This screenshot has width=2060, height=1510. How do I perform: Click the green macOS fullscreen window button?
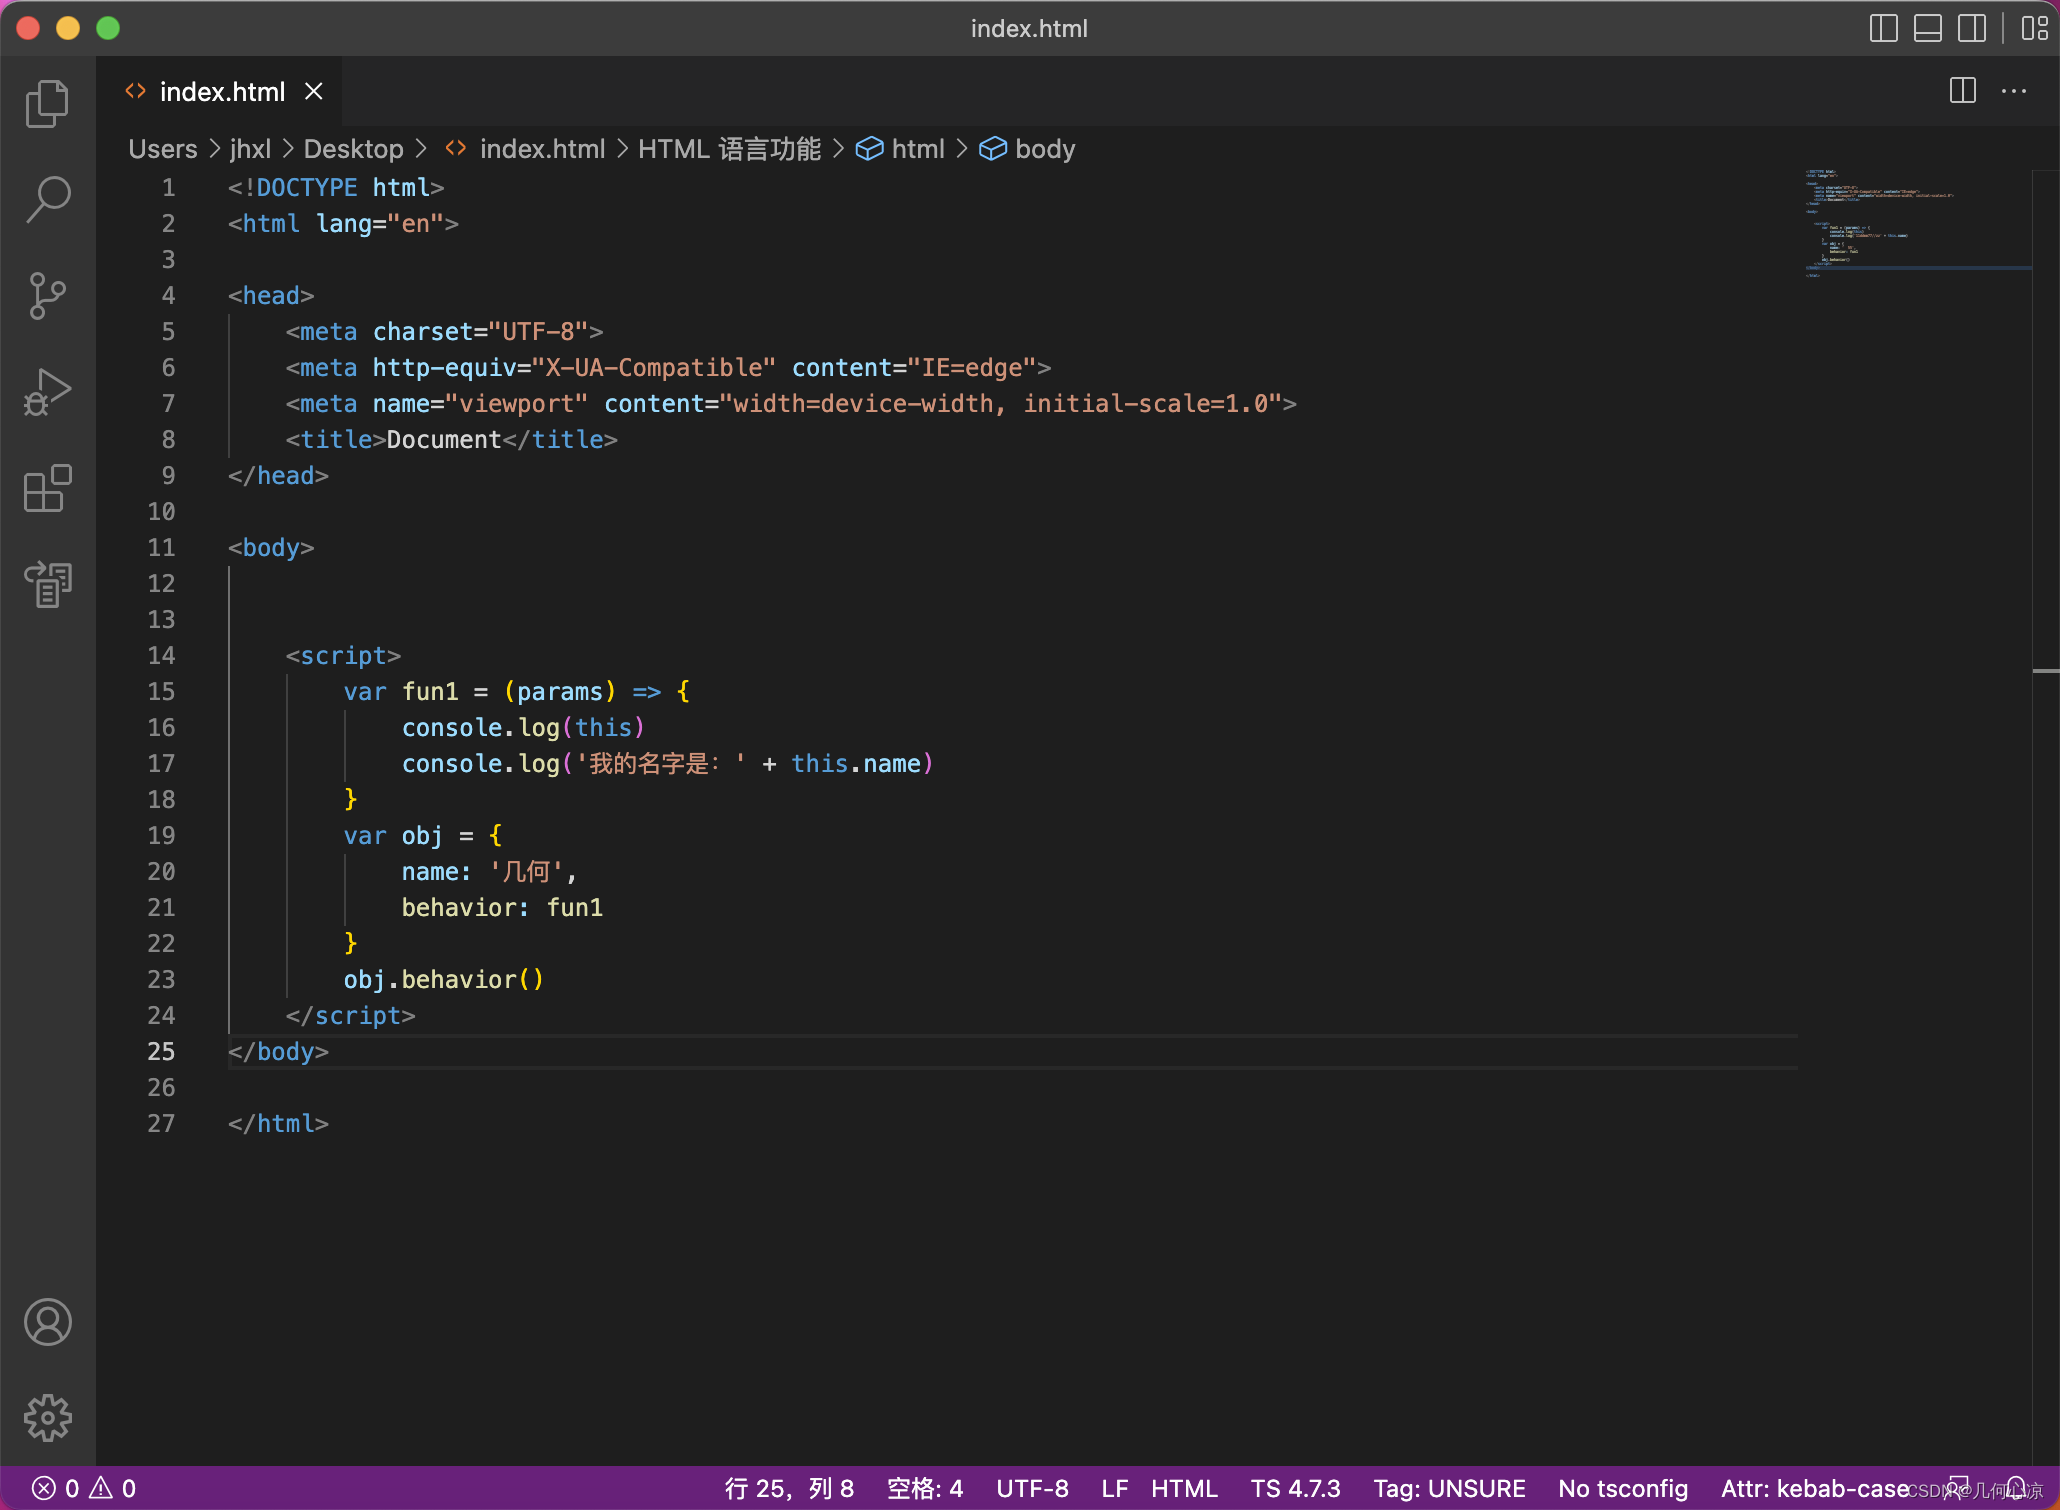108,28
